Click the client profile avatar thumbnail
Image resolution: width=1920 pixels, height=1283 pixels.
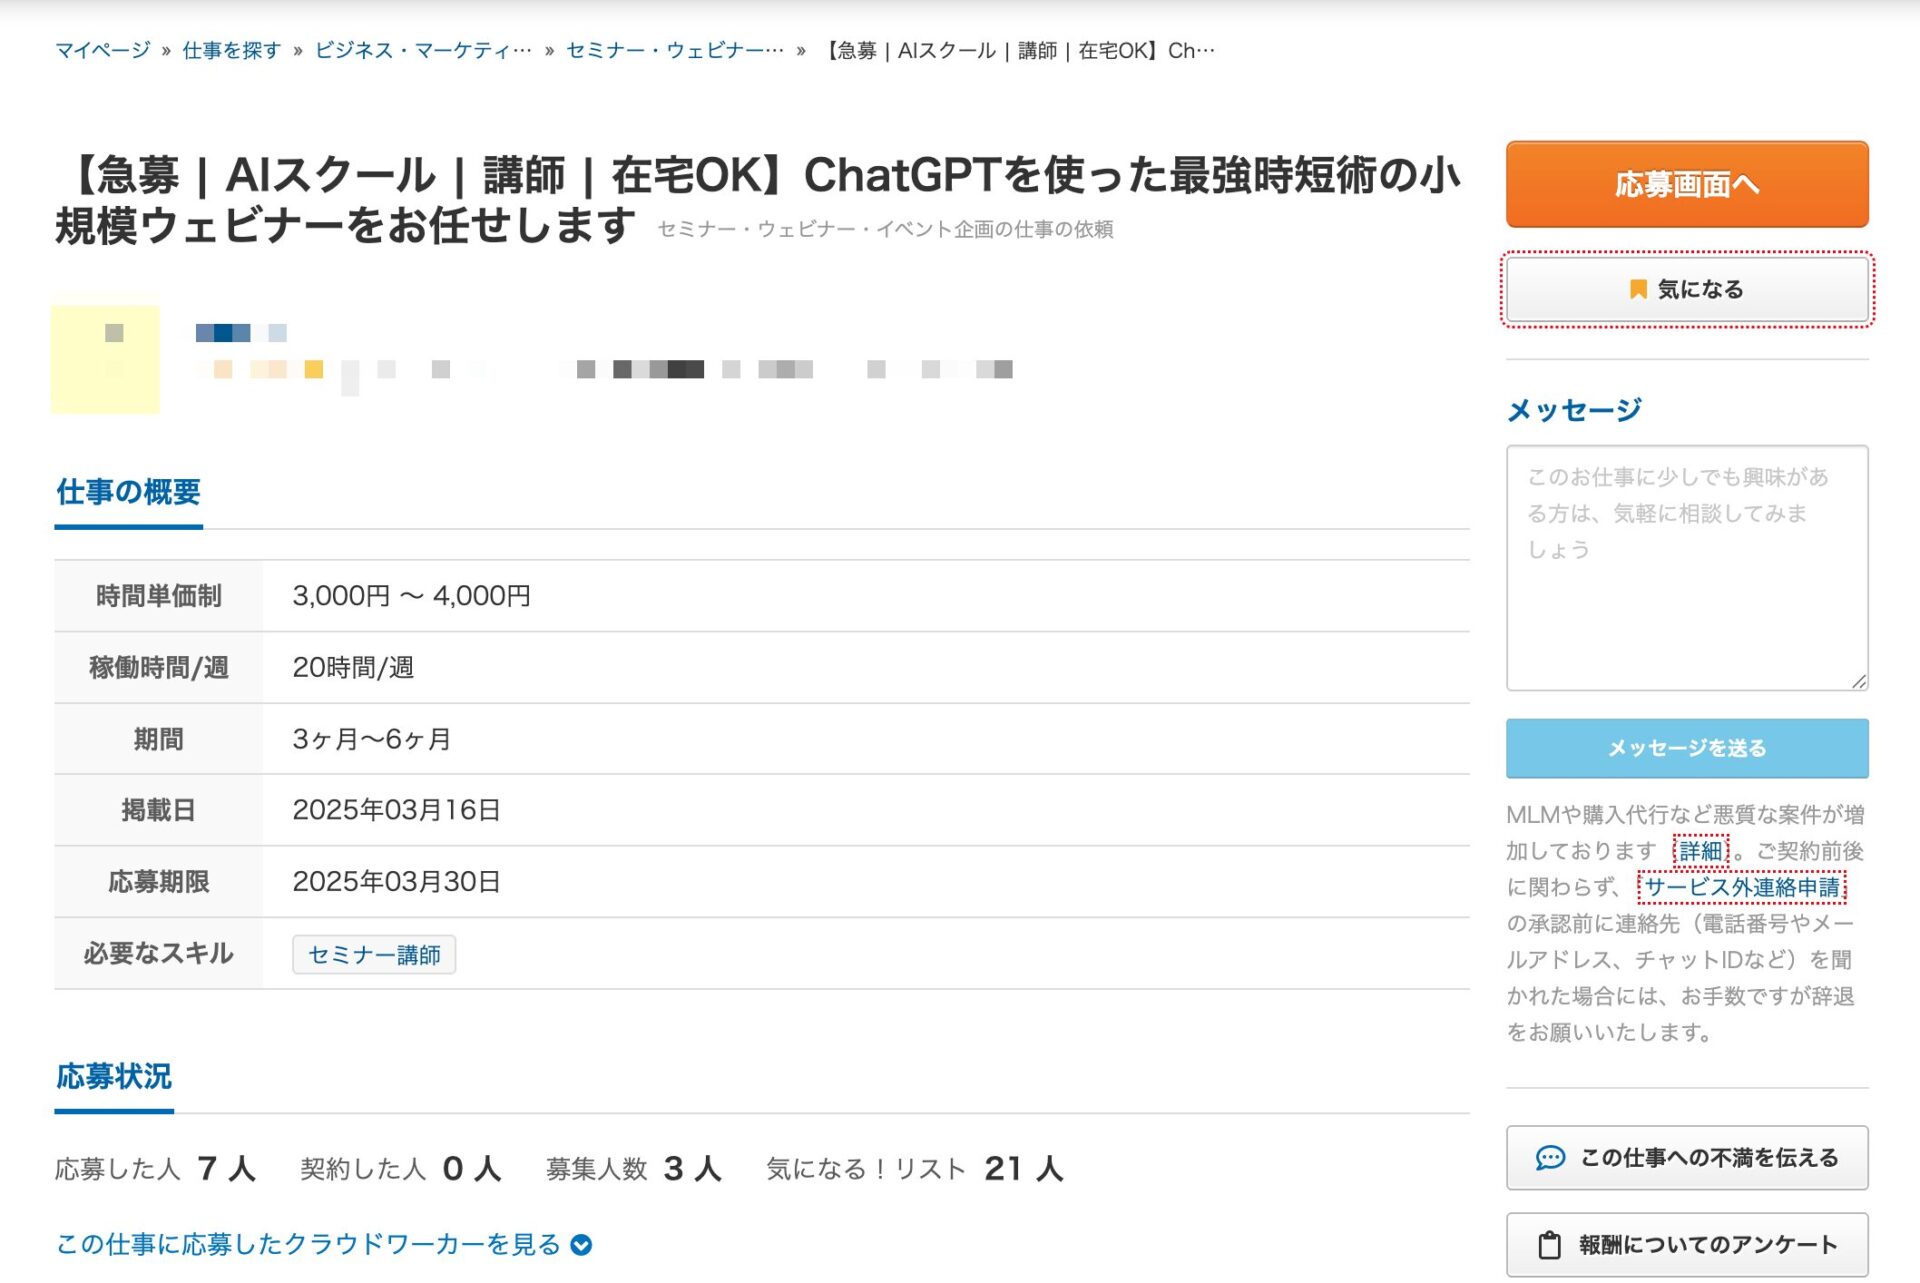click(106, 359)
